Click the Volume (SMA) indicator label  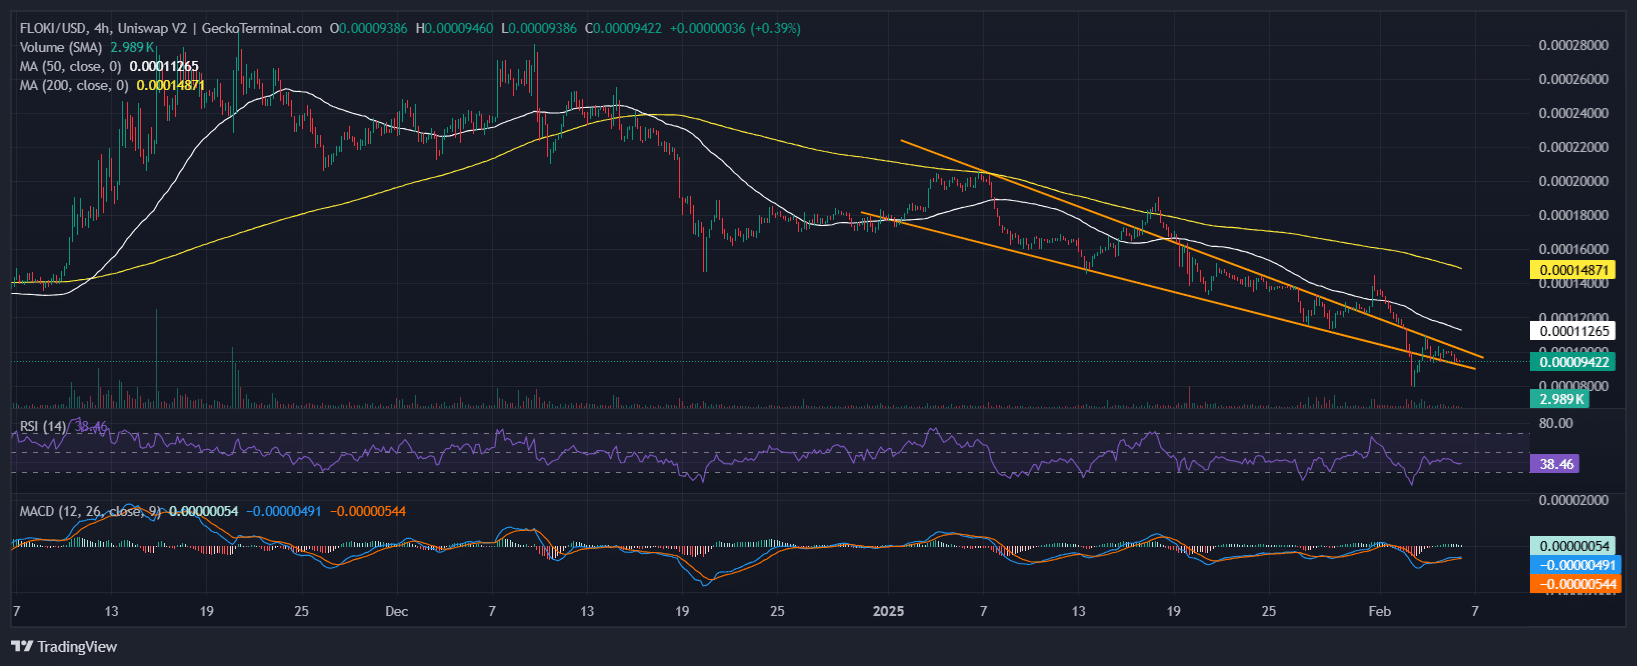point(61,47)
